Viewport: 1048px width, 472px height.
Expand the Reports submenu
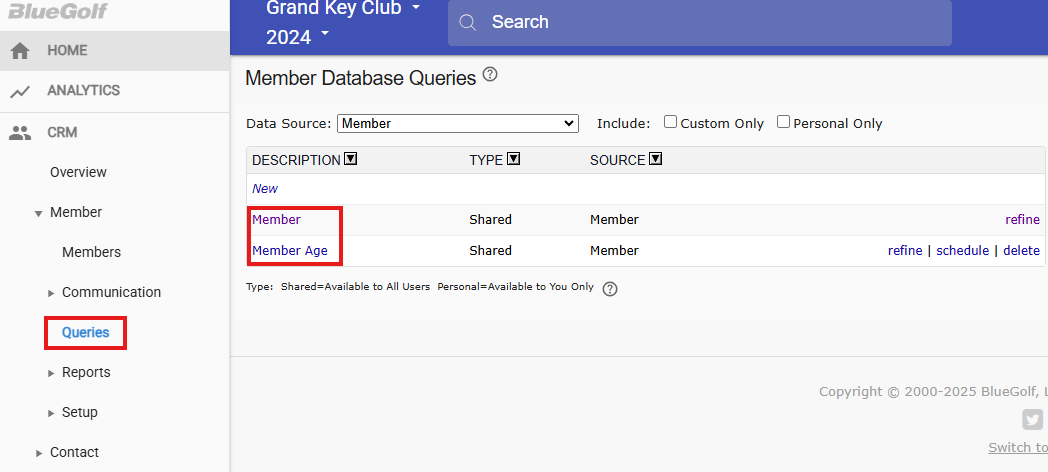[51, 373]
